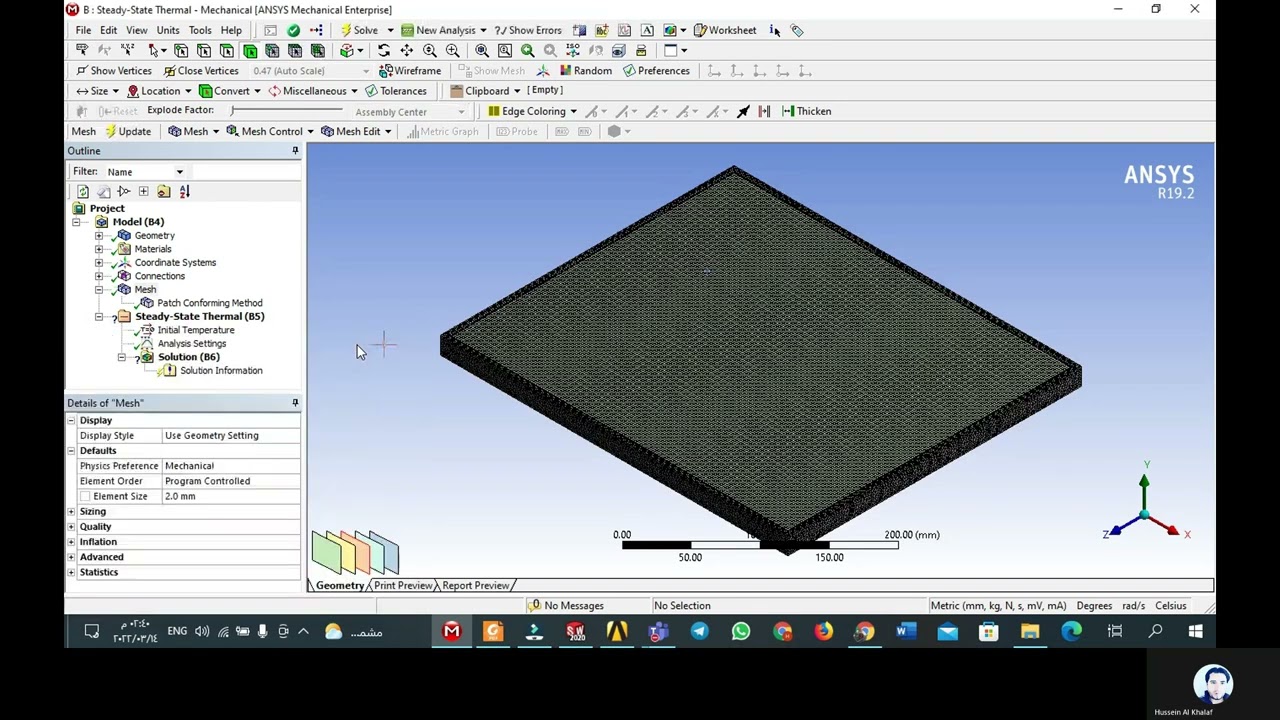Open the Edit menu
Viewport: 1280px width, 720px height.
coord(108,30)
